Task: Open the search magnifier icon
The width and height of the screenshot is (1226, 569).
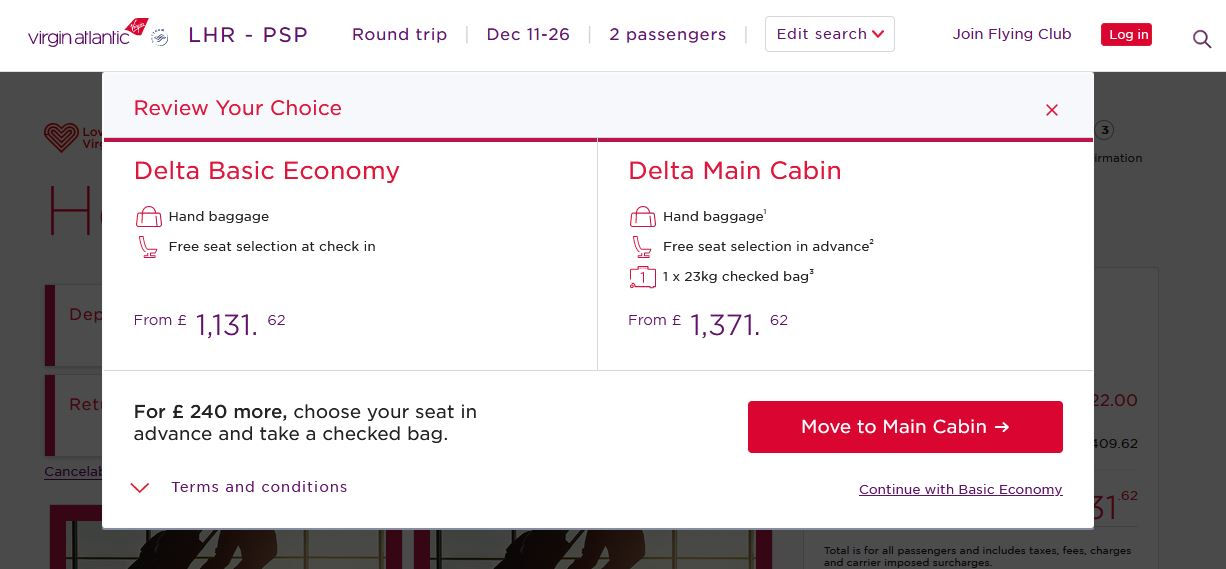Action: 1201,39
